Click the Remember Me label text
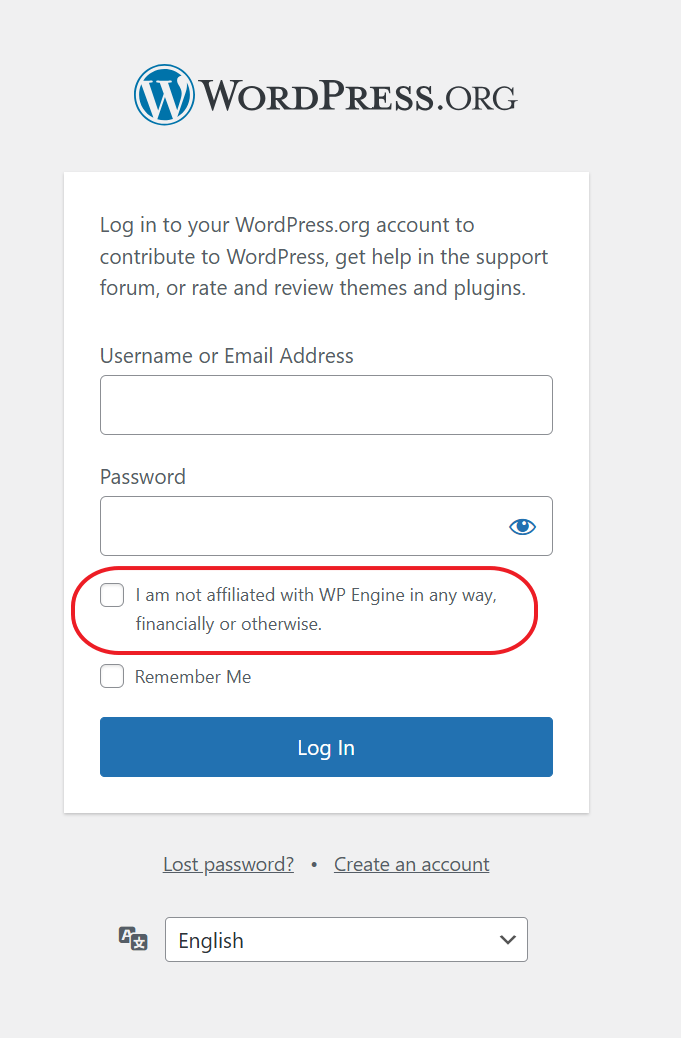 coord(193,677)
